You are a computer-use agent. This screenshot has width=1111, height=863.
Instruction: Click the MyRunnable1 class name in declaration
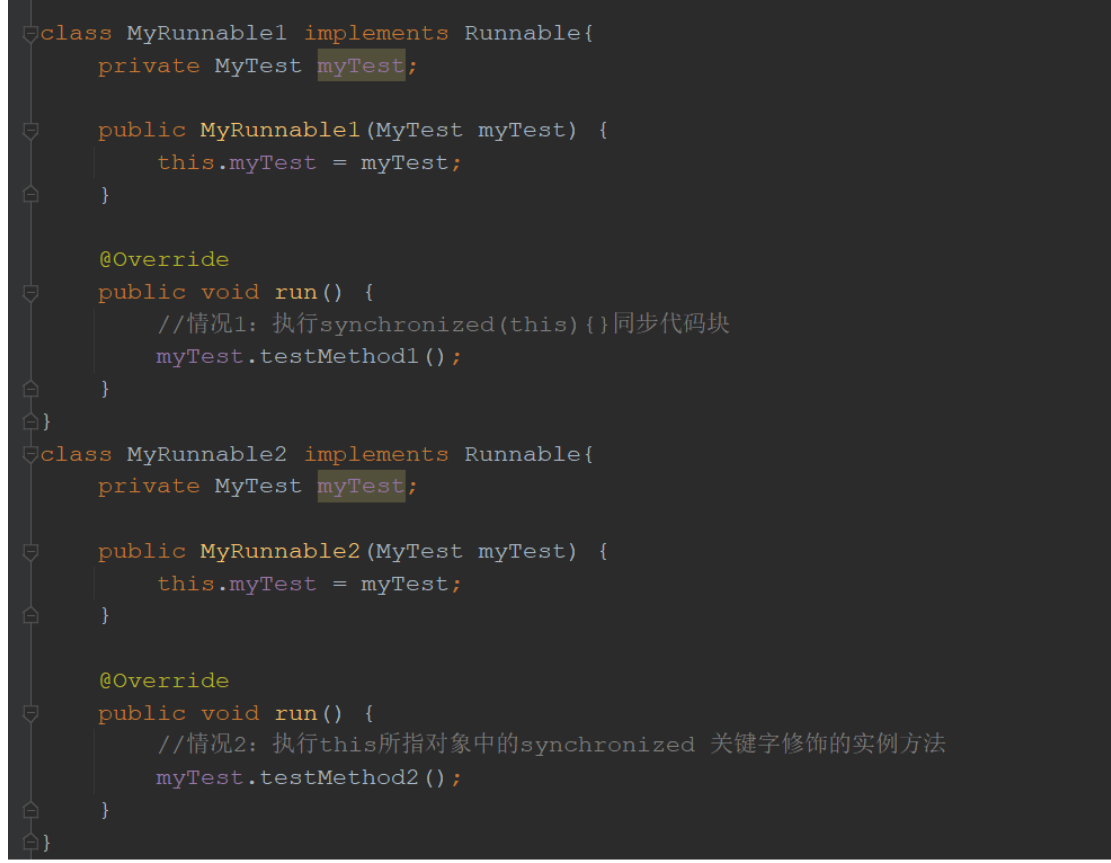coord(206,34)
